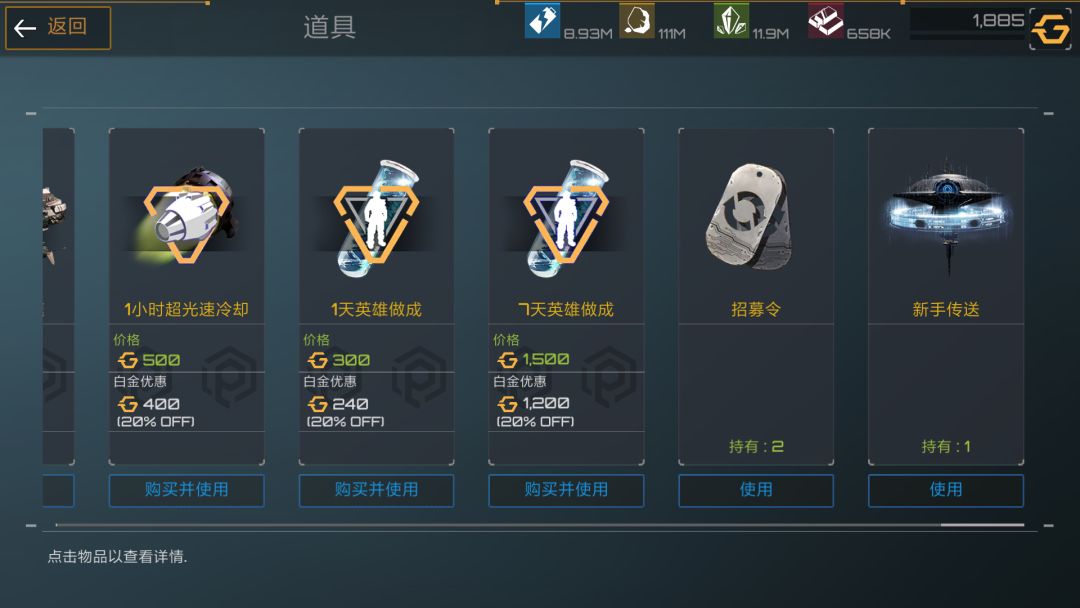The image size is (1080, 608).
Task: Use the 新手传送 item
Action: coord(946,490)
